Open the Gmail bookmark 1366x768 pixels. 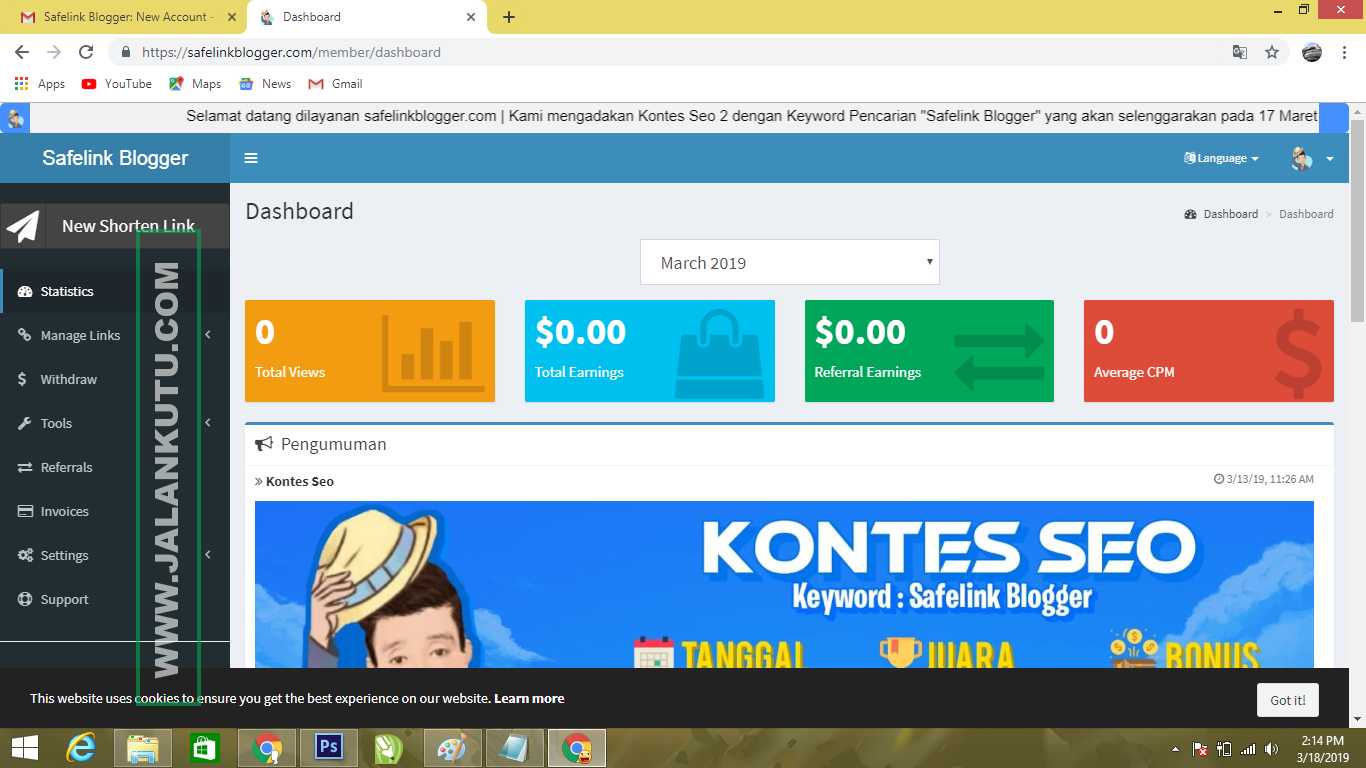[x=336, y=84]
